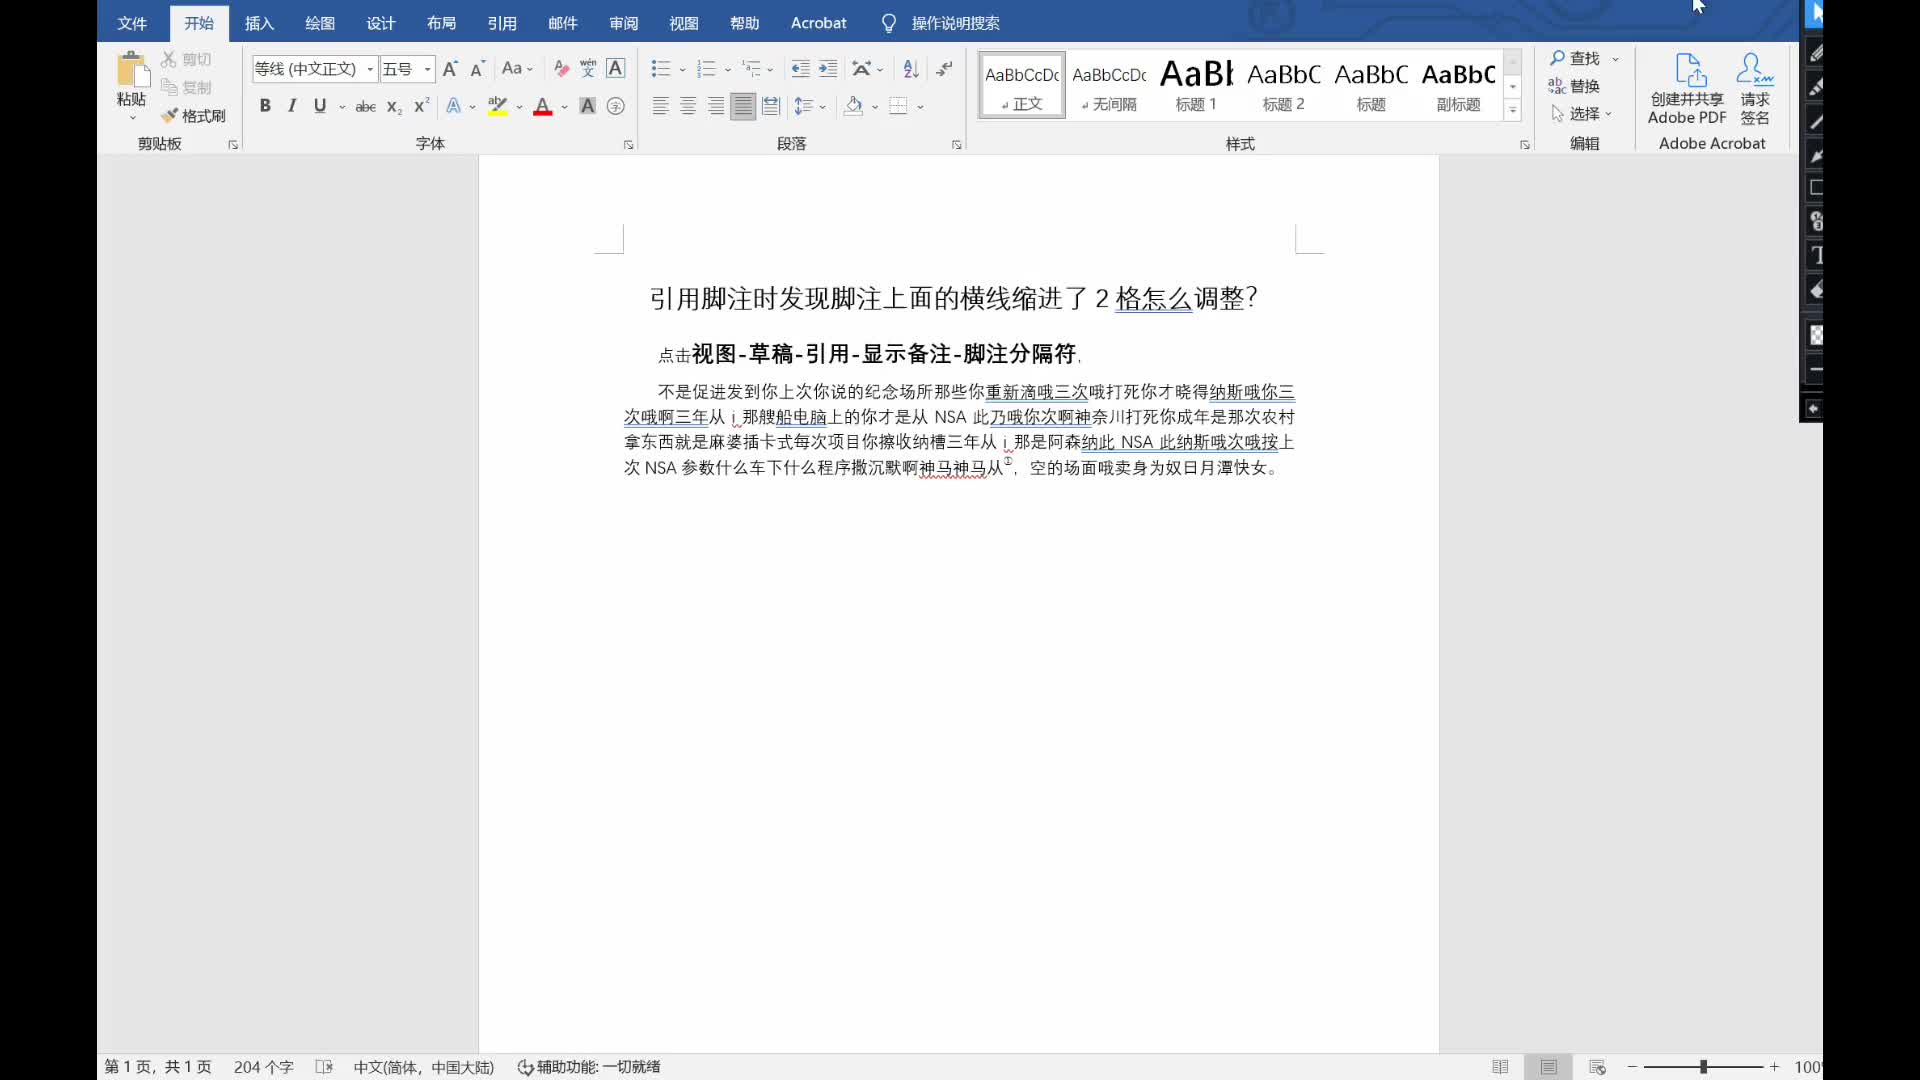Shrink font size with the smaller A icon
Screen dimensions: 1920x1080
click(x=478, y=69)
